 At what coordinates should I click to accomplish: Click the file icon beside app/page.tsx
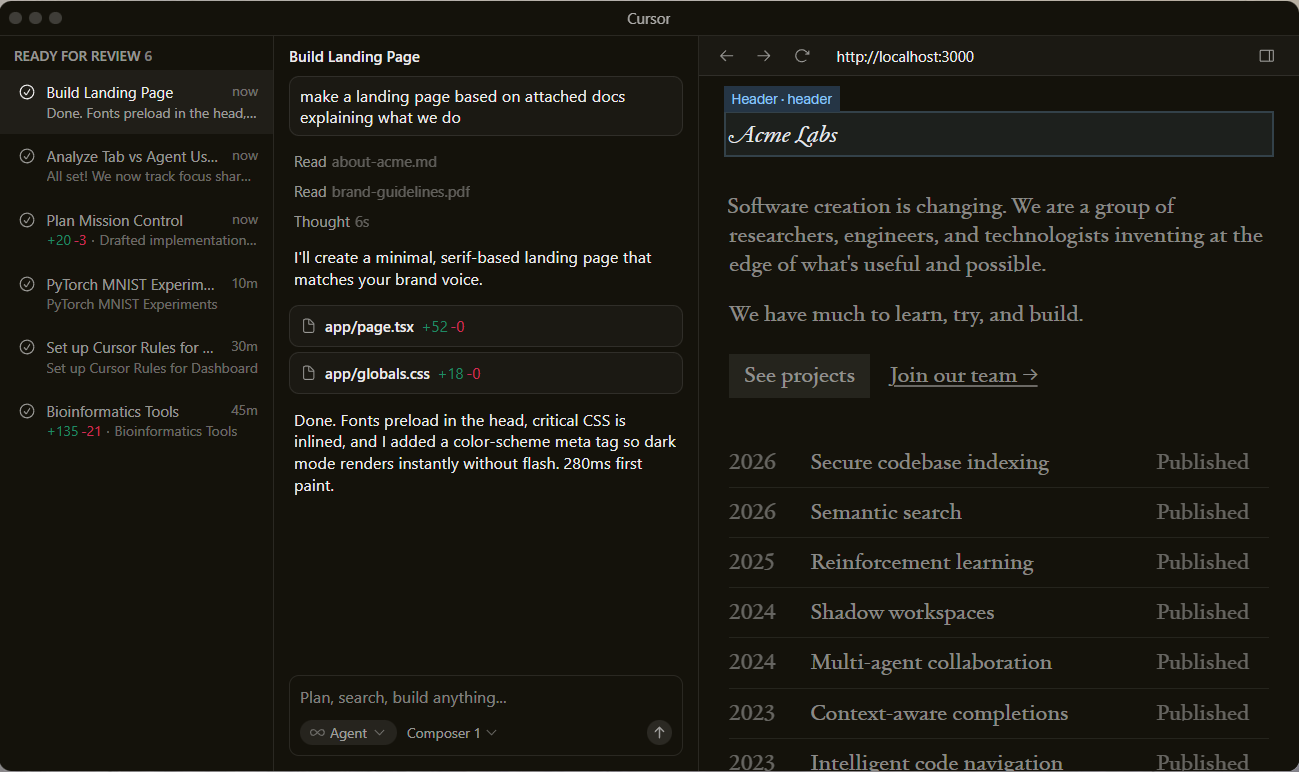(x=309, y=327)
